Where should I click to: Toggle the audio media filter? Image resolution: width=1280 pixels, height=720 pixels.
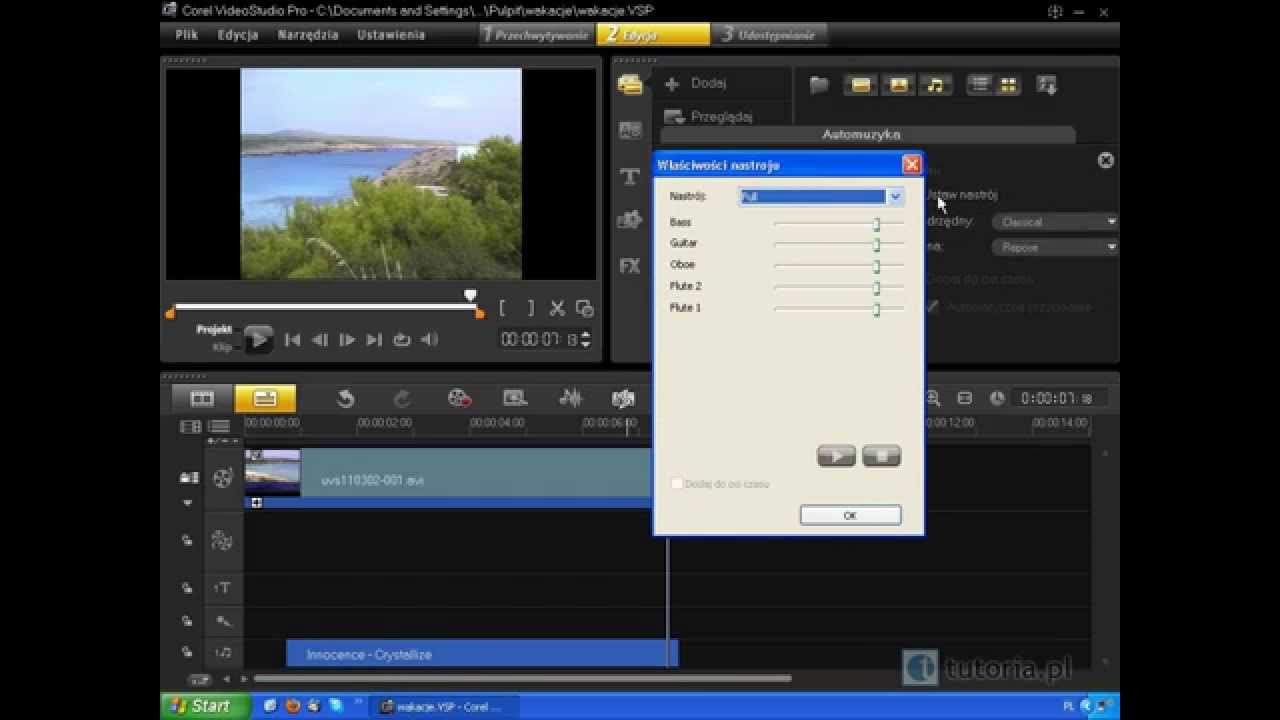click(x=935, y=85)
